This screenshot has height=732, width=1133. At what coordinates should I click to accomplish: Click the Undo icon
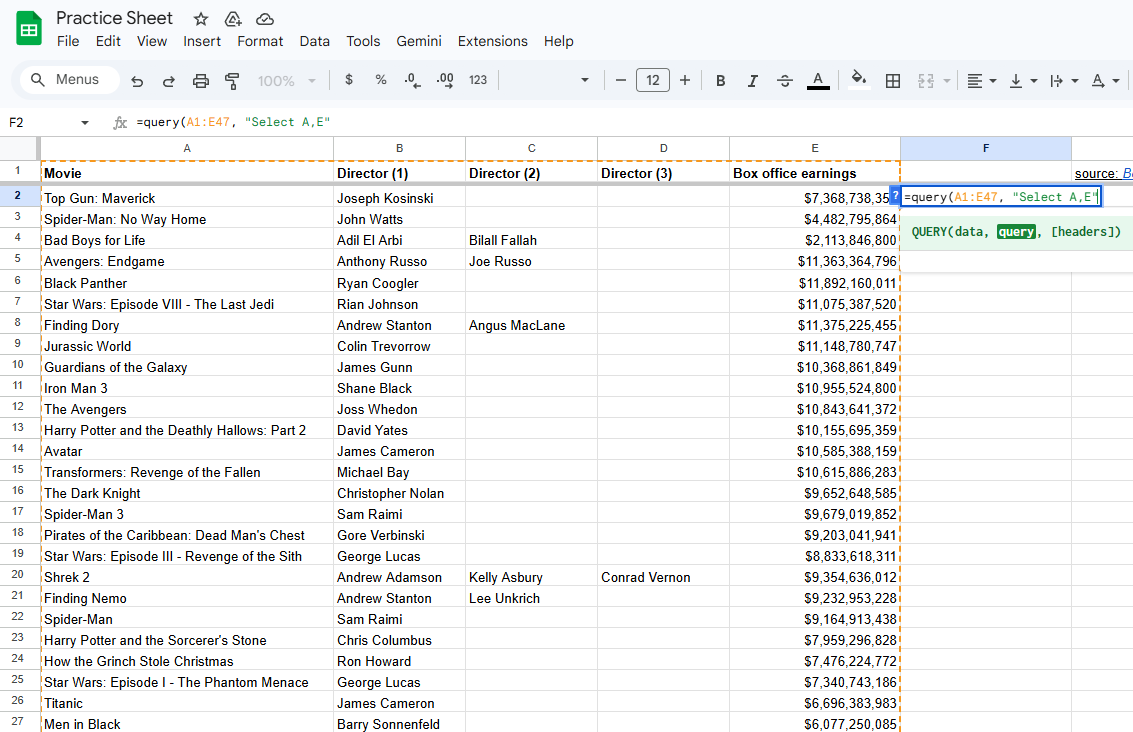click(138, 80)
